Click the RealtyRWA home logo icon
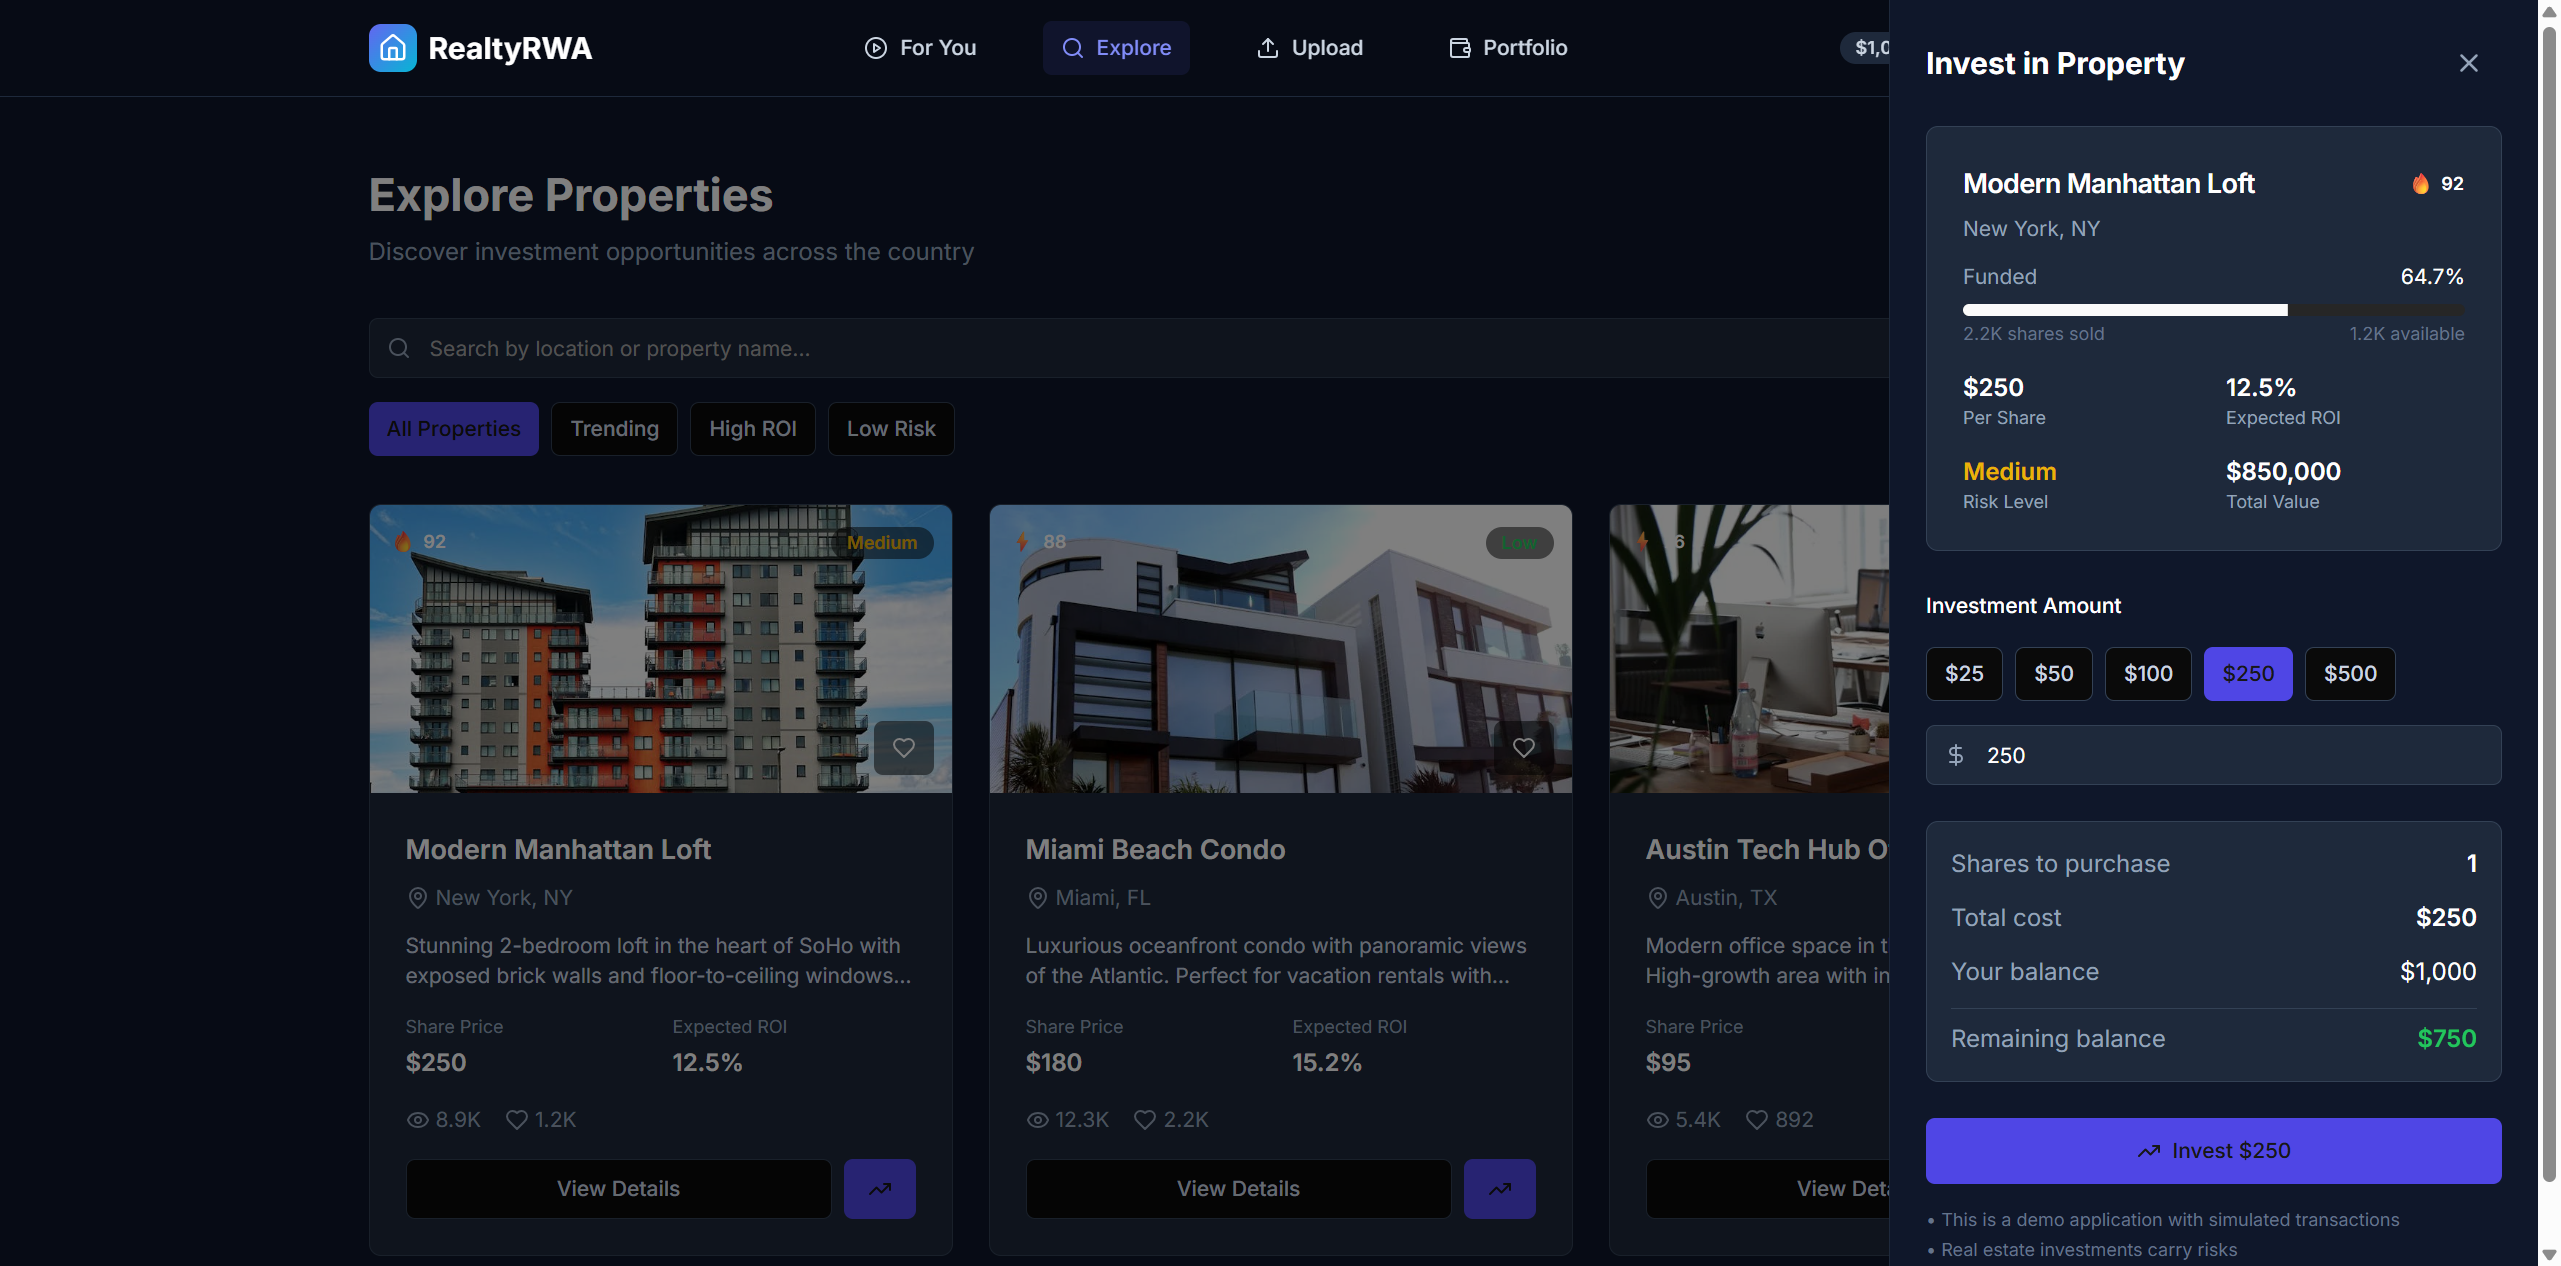 pos(392,48)
